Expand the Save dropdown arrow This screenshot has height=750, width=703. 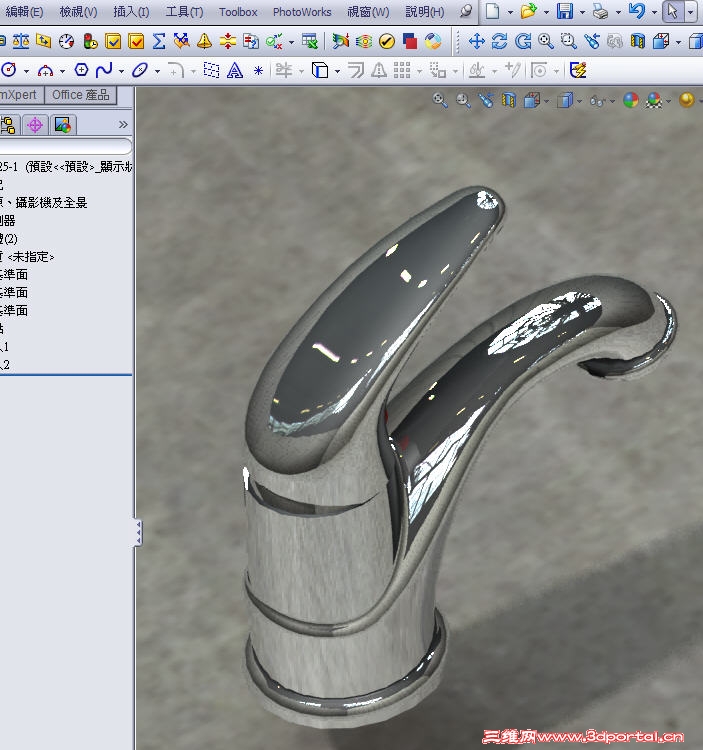tap(582, 11)
